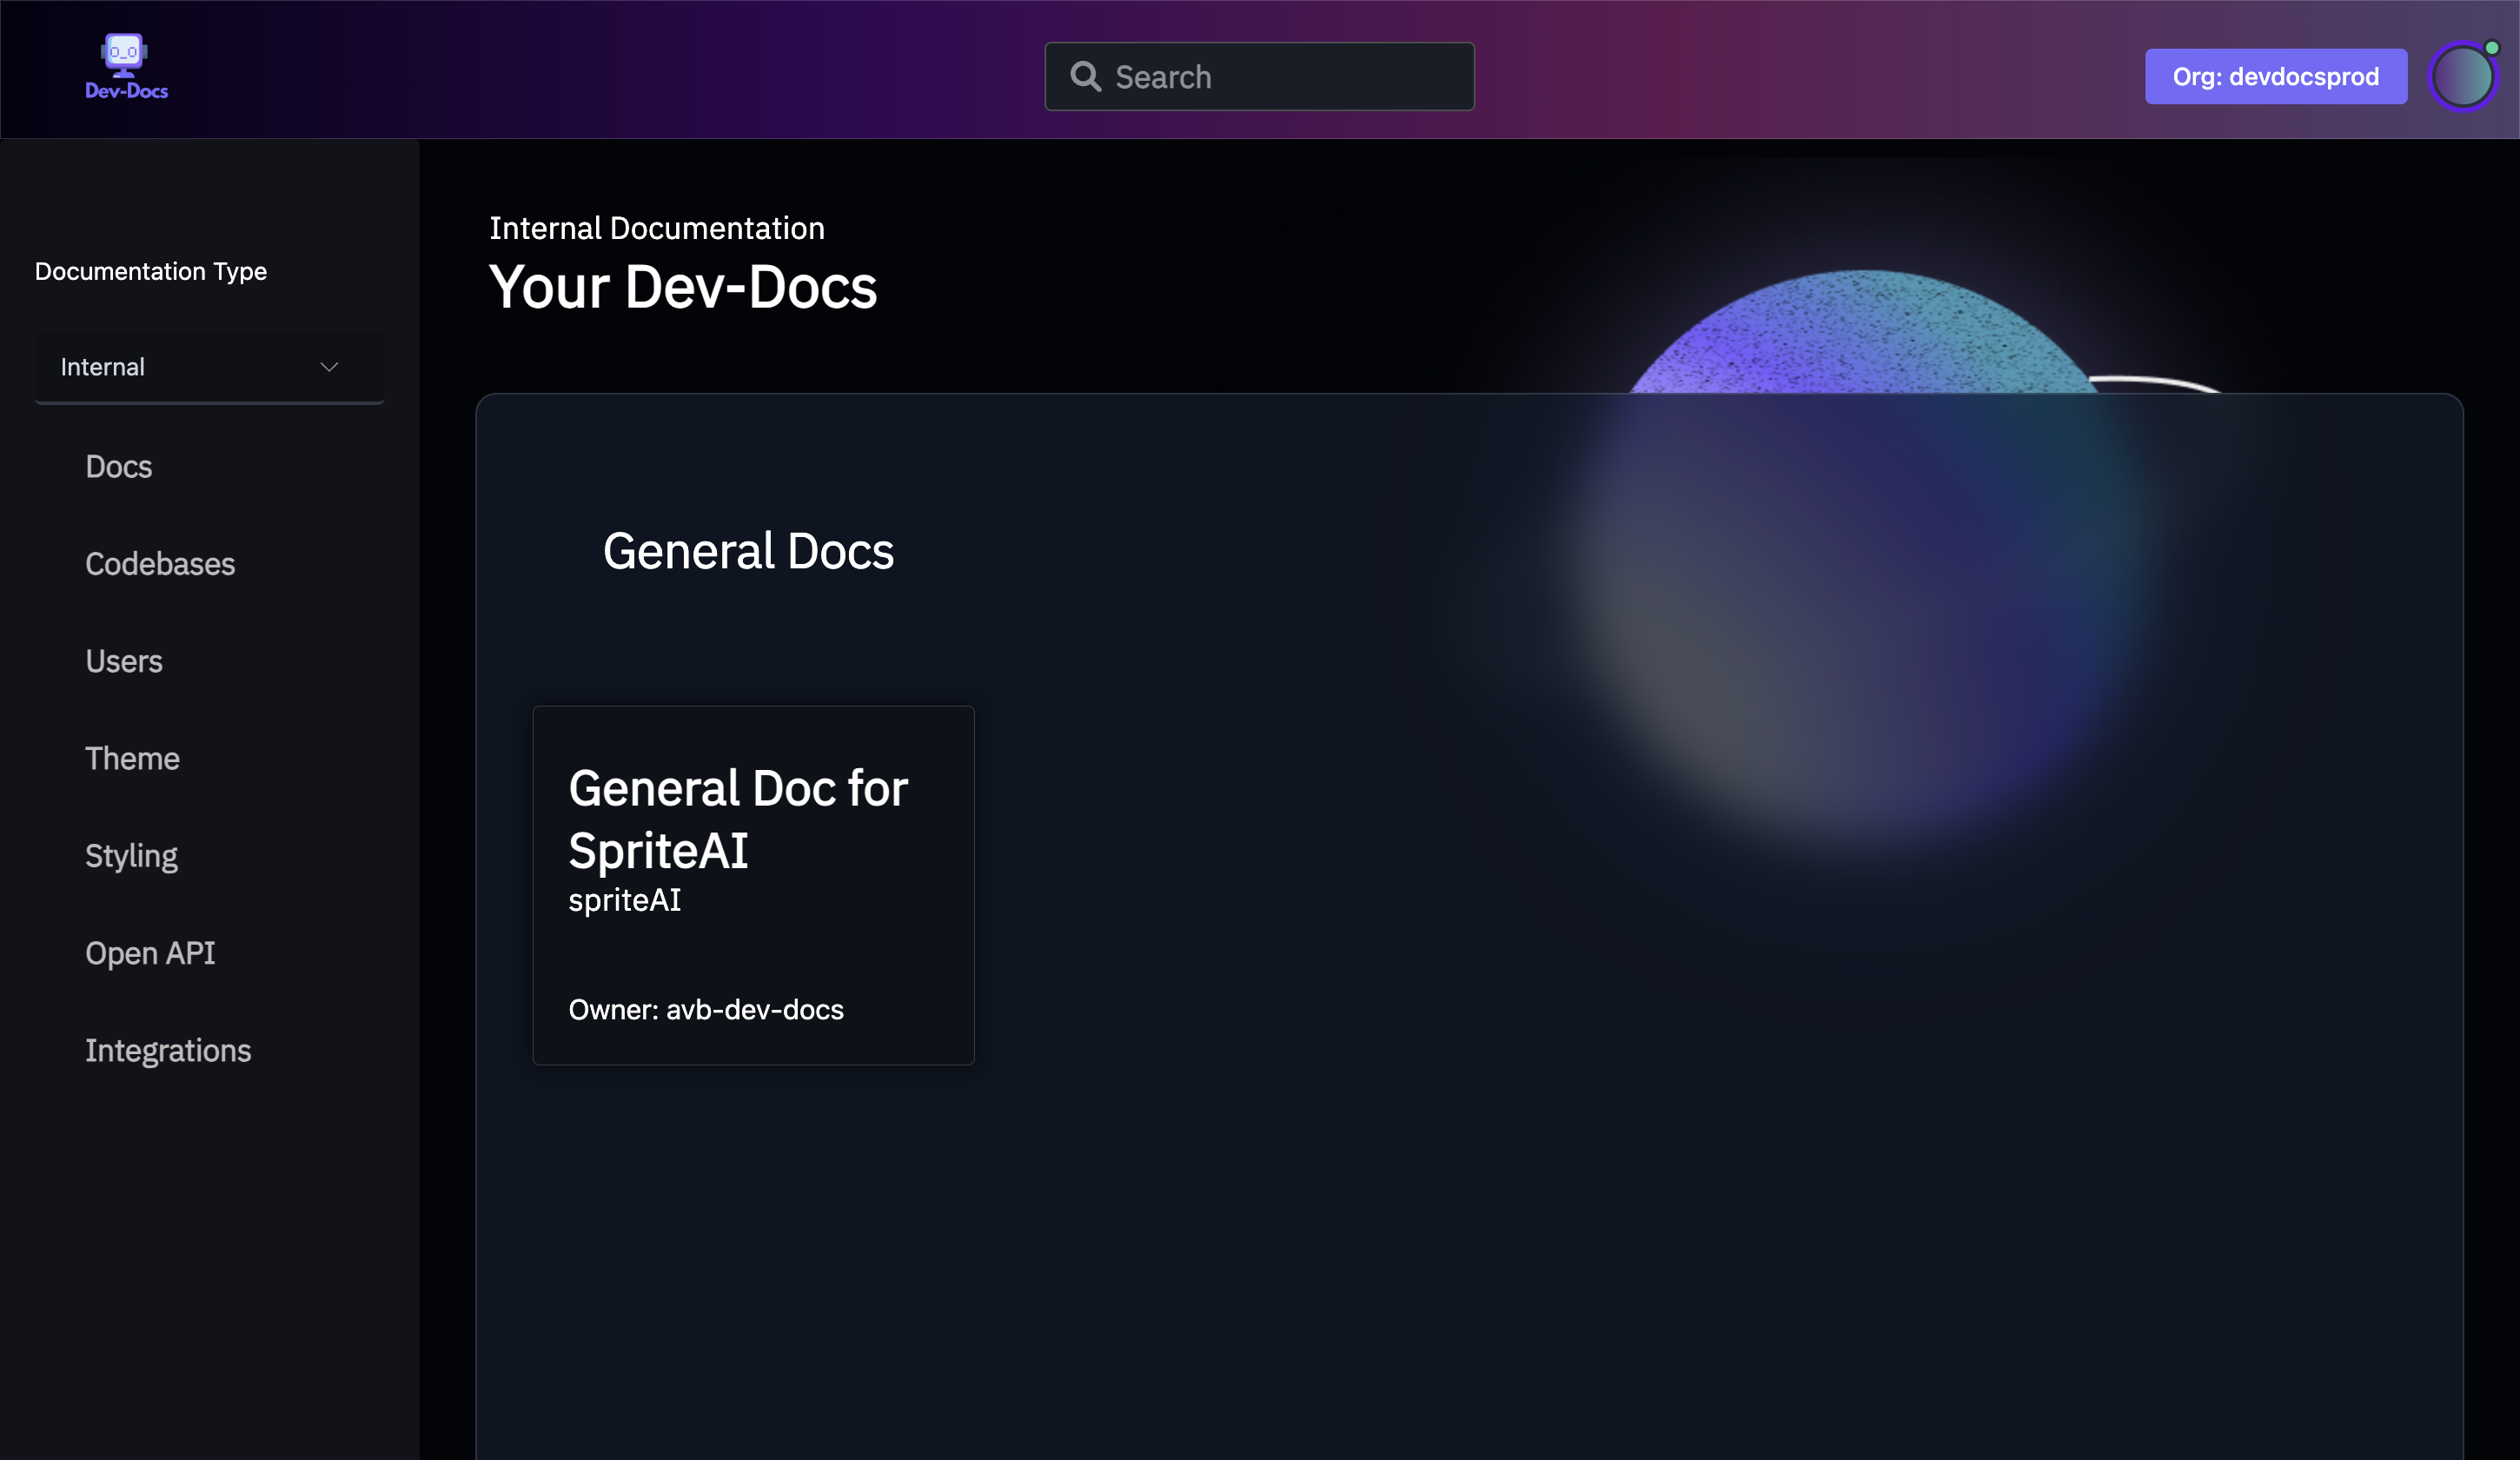Click the General Docs section title
The height and width of the screenshot is (1460, 2520).
coord(748,551)
